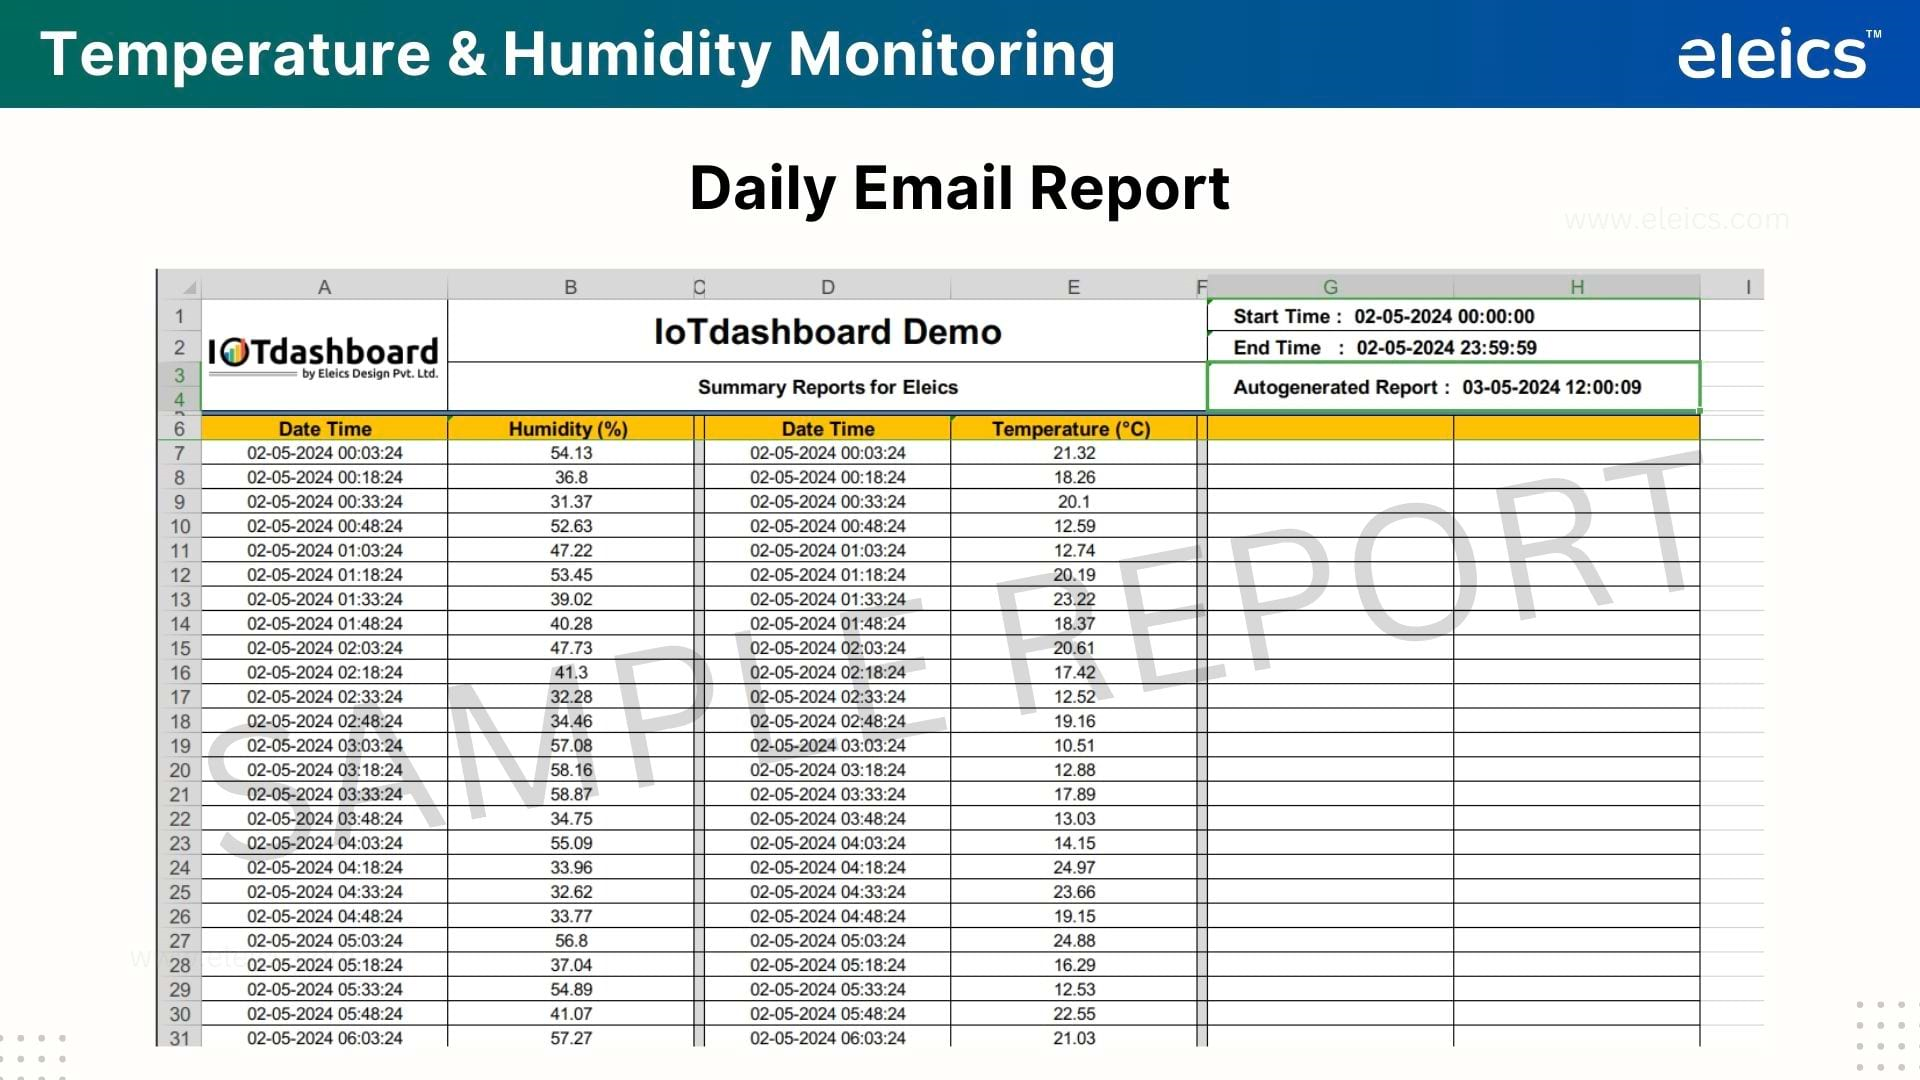This screenshot has height=1080, width=1920.
Task: Click the 'Date Time' heading in column D
Action: coord(828,429)
